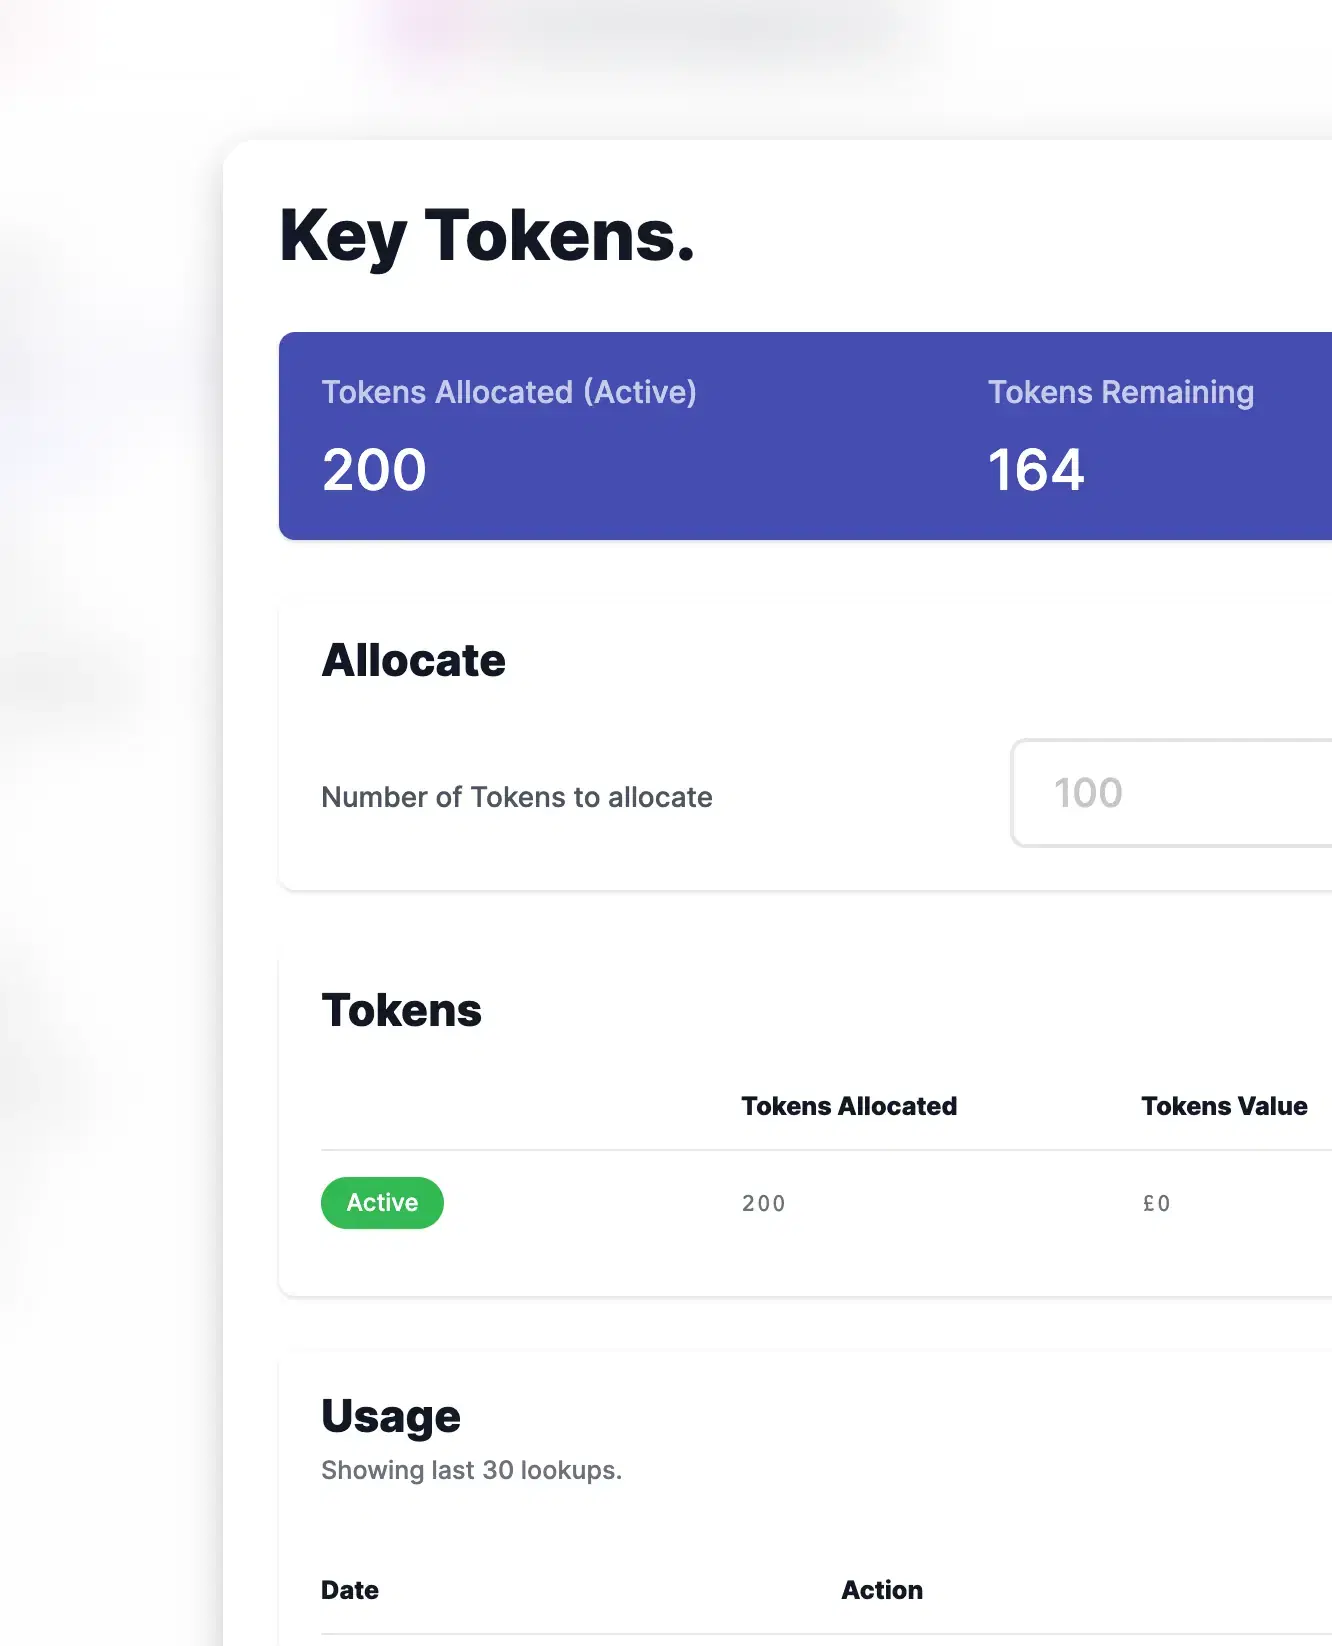Select the Tokens Allocated (Active) label
Image resolution: width=1332 pixels, height=1646 pixels.
509,392
